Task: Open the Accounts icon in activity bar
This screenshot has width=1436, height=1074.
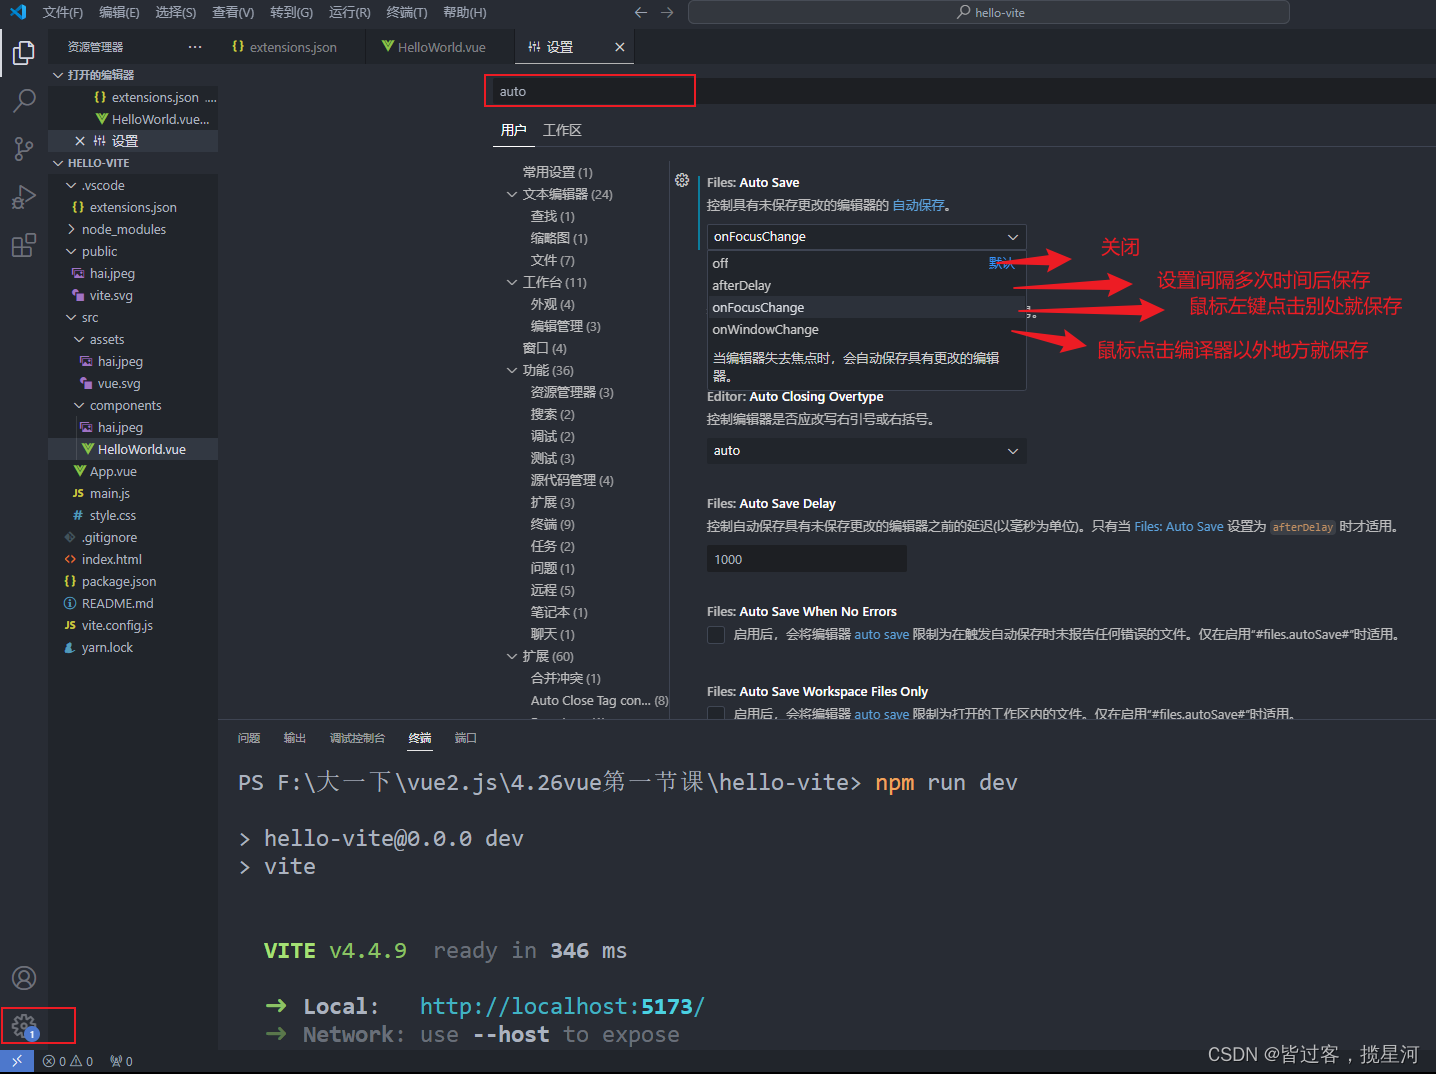Action: pyautogui.click(x=24, y=978)
